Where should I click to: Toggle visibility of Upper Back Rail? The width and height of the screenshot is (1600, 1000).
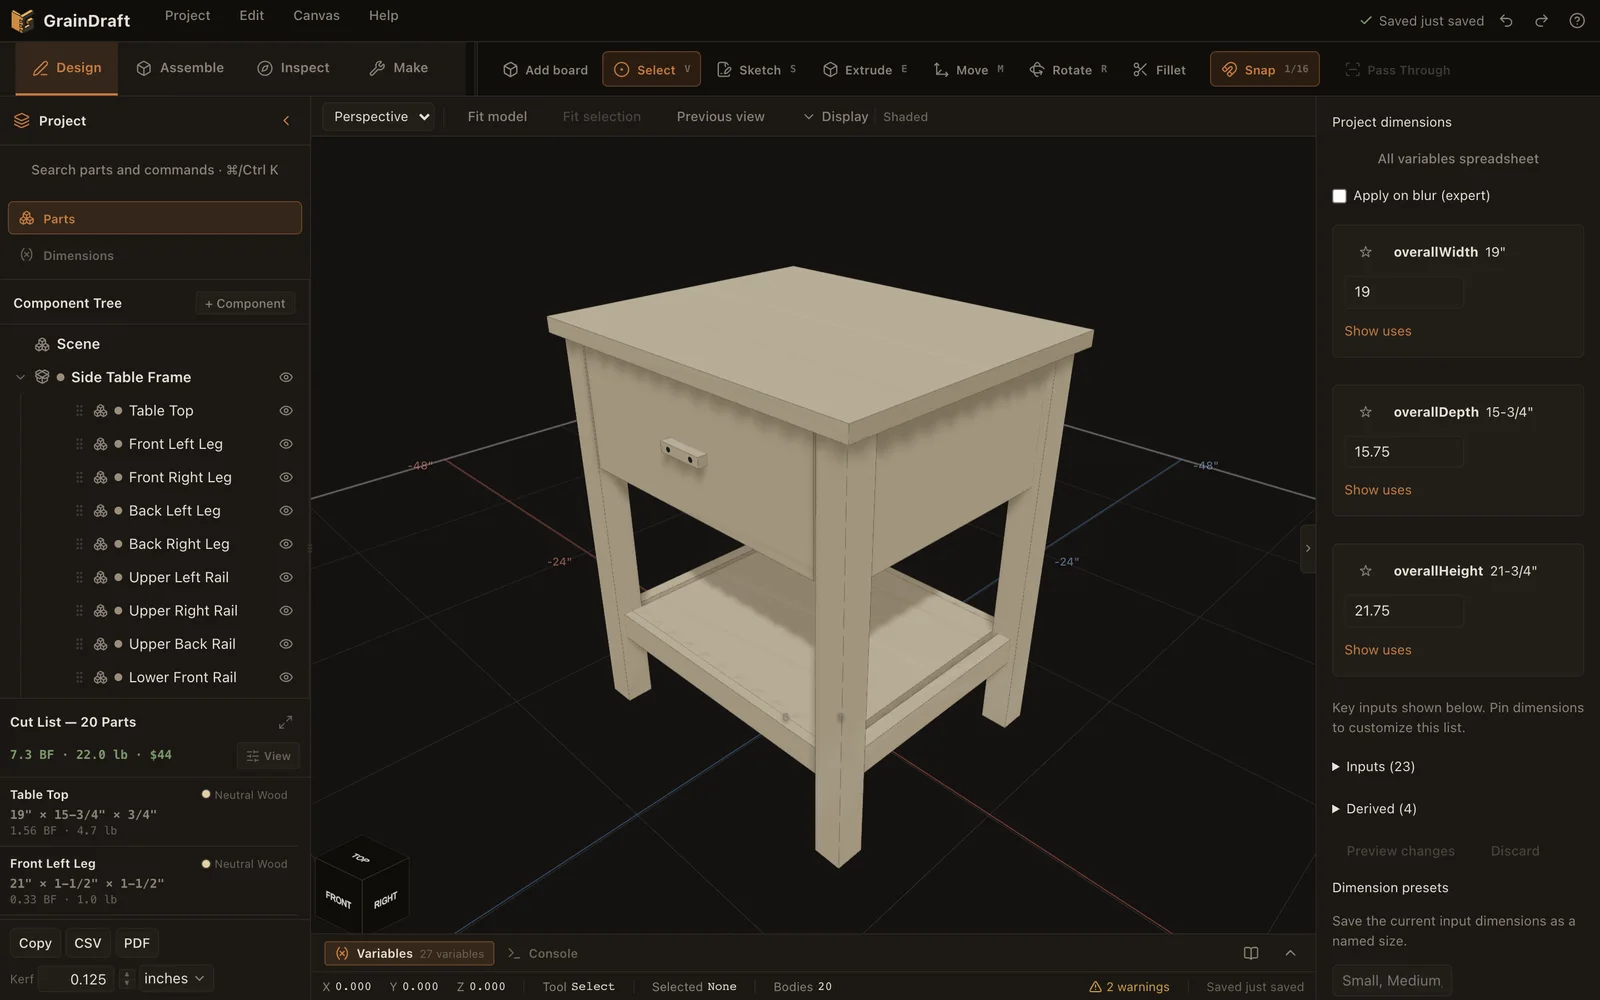click(x=286, y=644)
